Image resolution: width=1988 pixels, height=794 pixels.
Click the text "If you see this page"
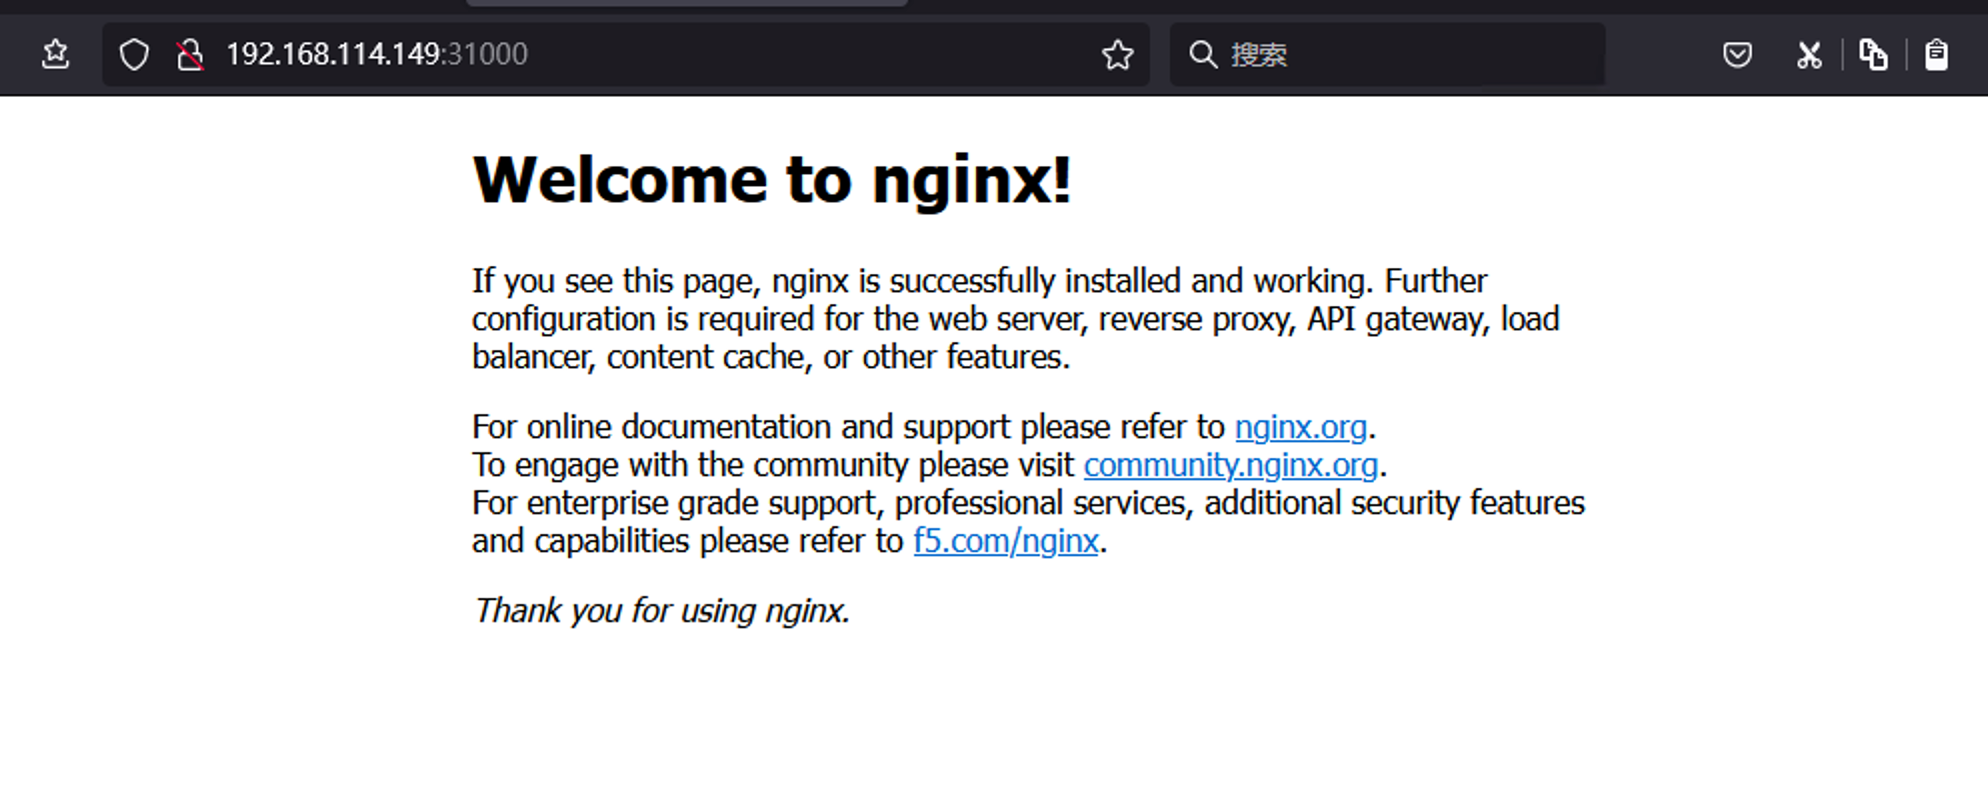[x=616, y=281]
